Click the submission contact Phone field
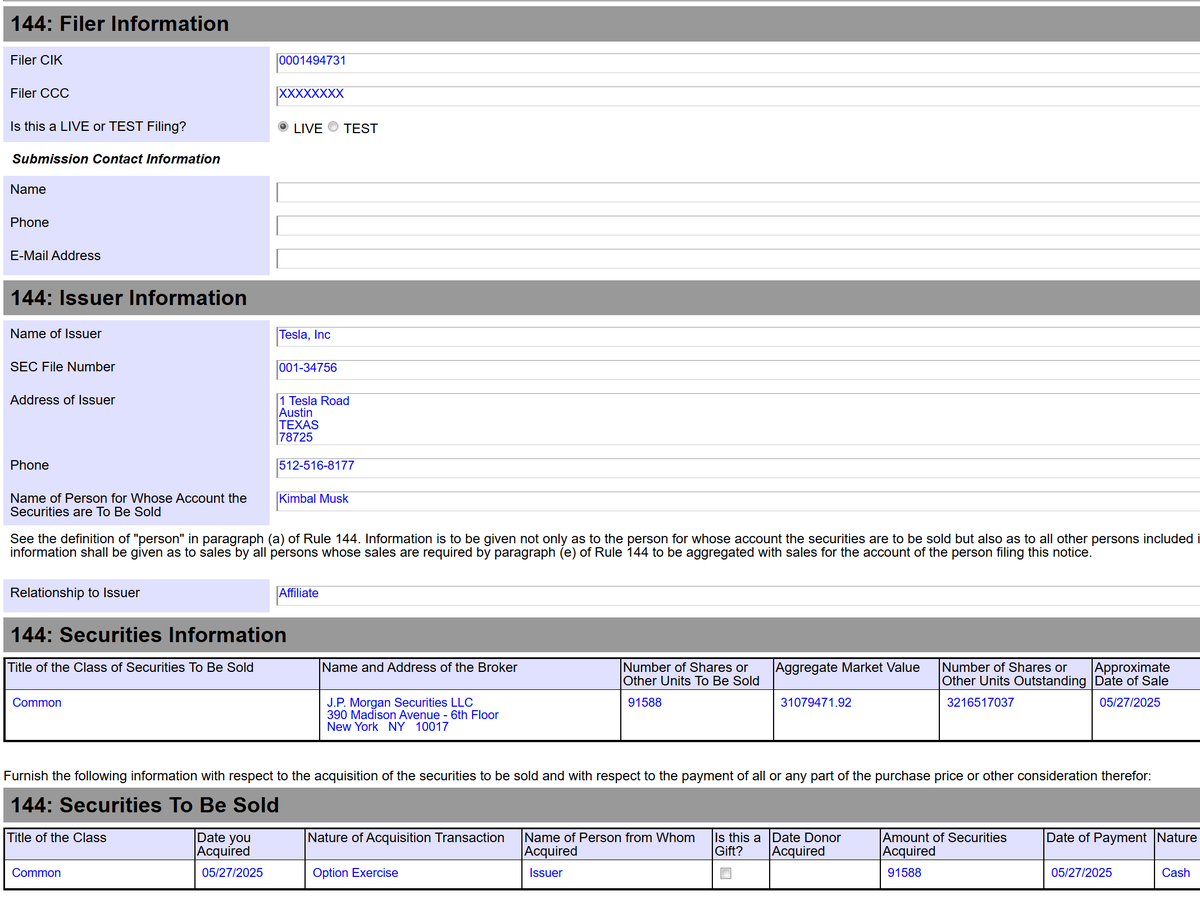The image size is (1200, 900). pos(738,225)
